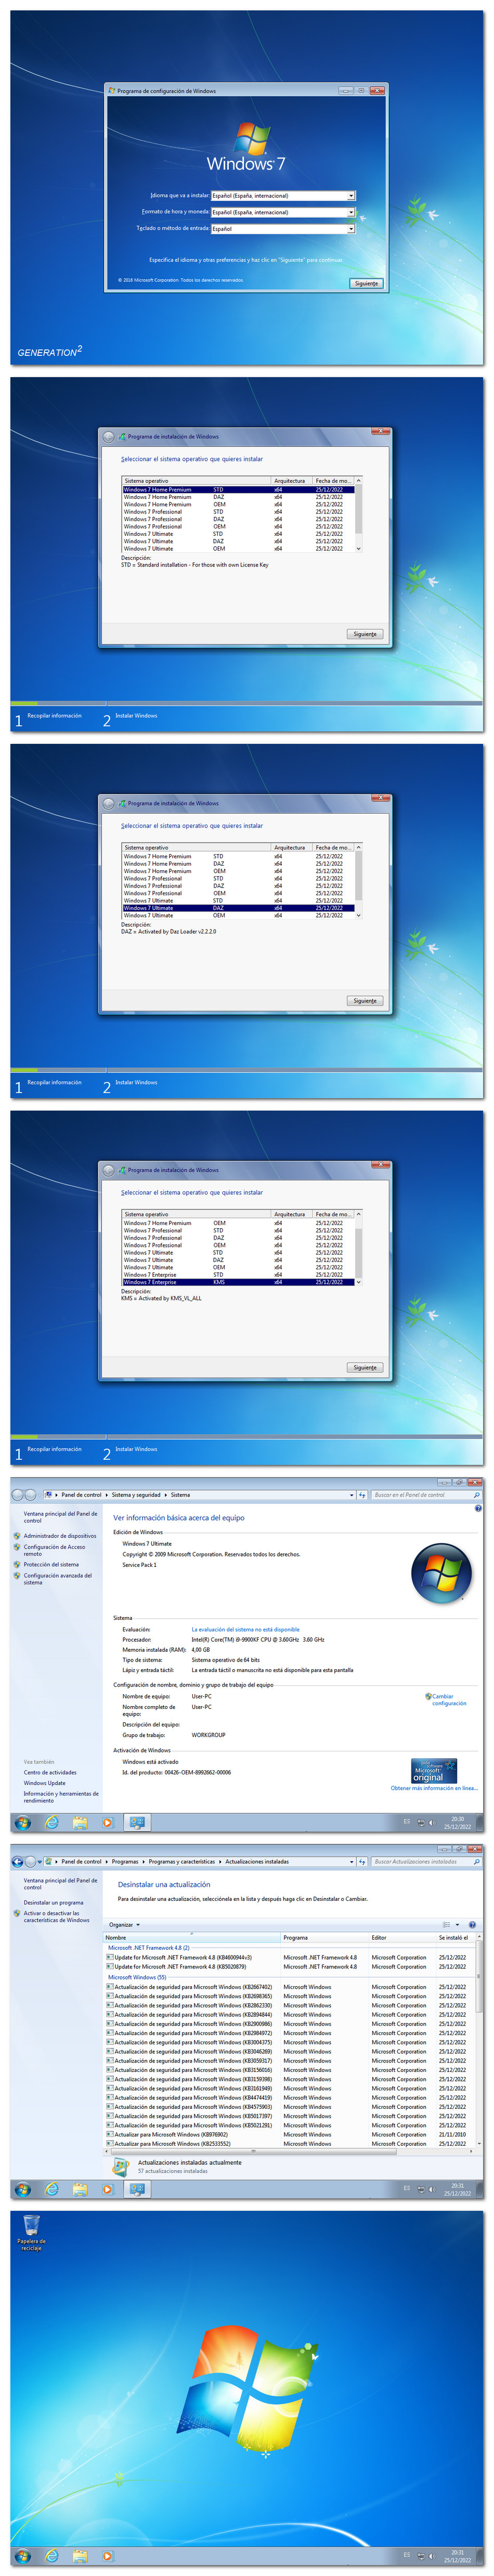Click Windows Explorer folder icon on desktop screenshot taskbar
Screen dimensions: 494x2576
point(79,2556)
